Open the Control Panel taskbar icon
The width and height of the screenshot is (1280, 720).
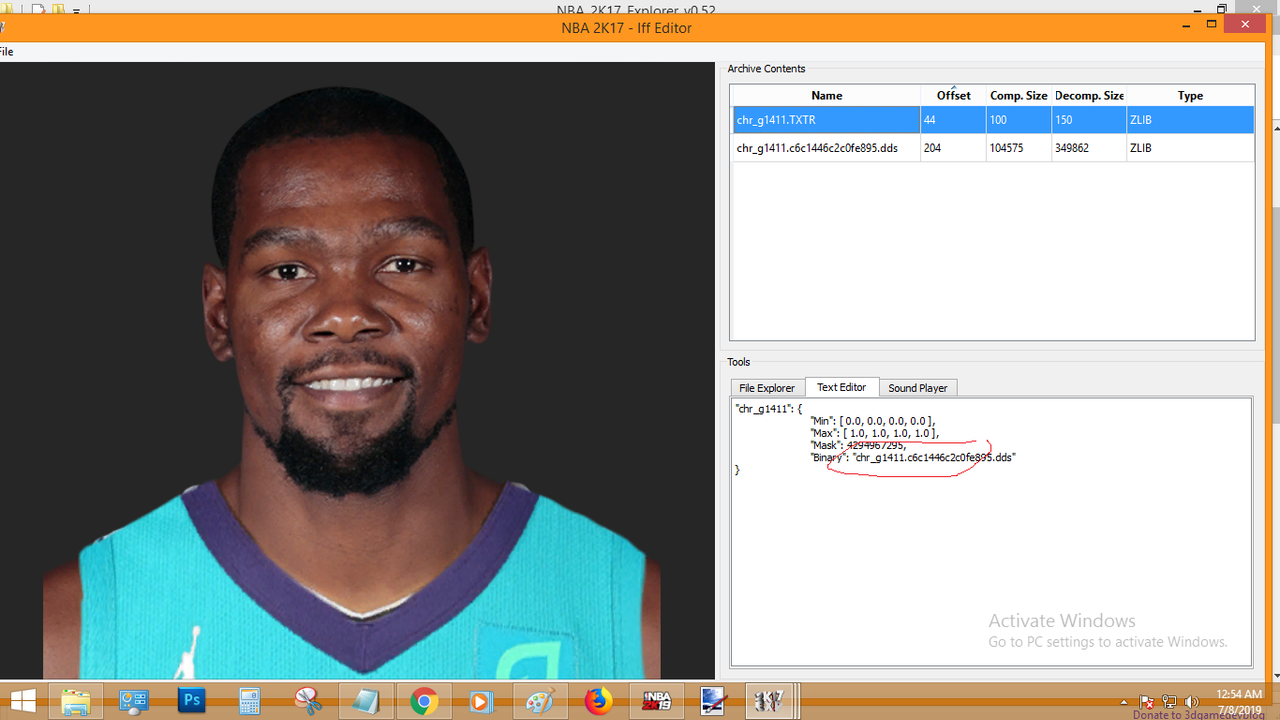134,701
